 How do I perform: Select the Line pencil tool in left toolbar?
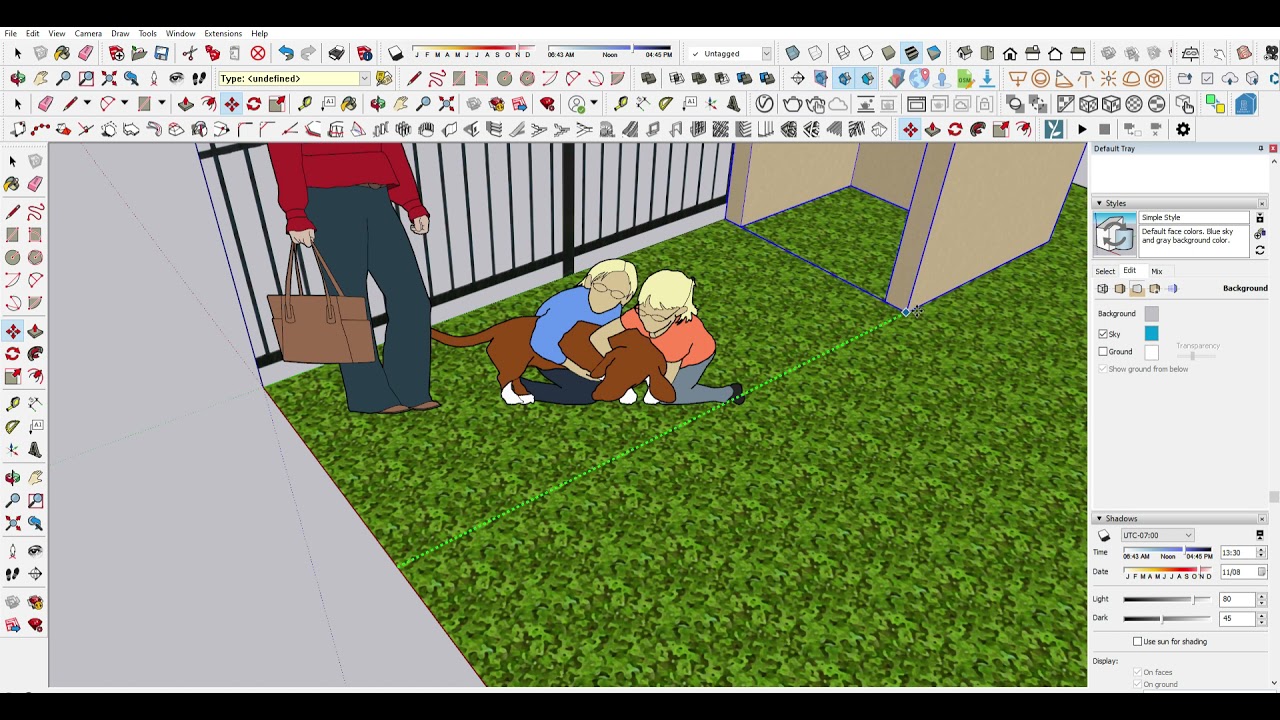tap(12, 212)
